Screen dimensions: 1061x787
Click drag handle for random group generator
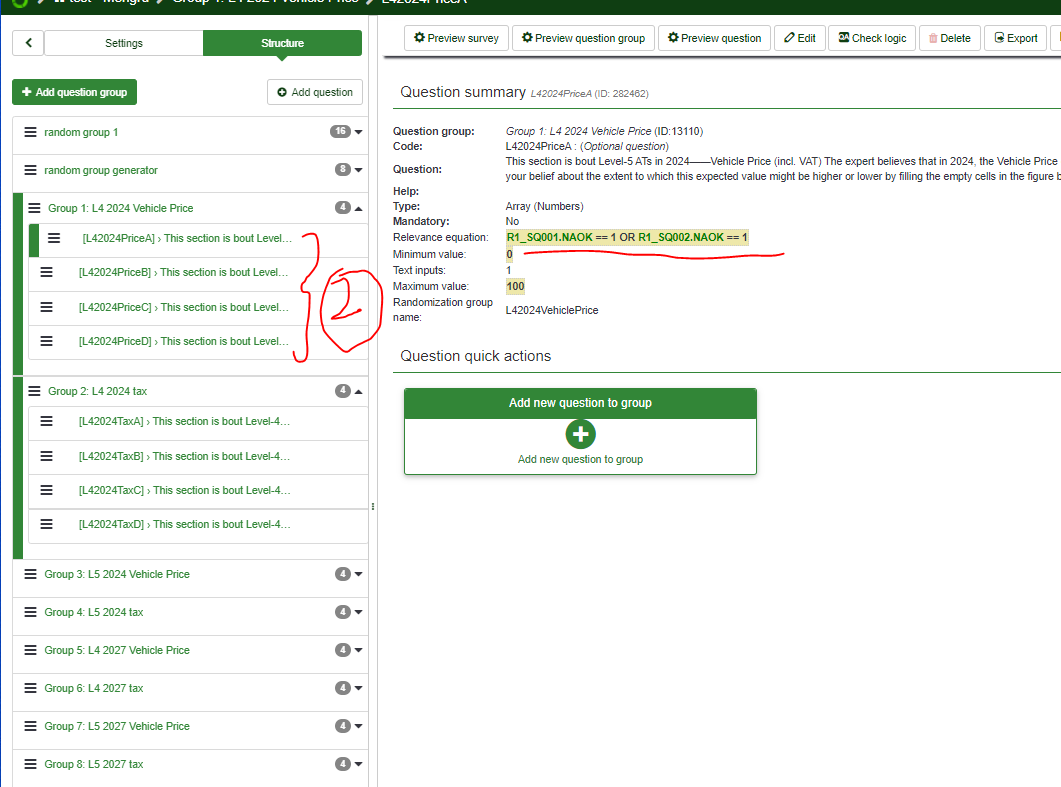(x=30, y=170)
